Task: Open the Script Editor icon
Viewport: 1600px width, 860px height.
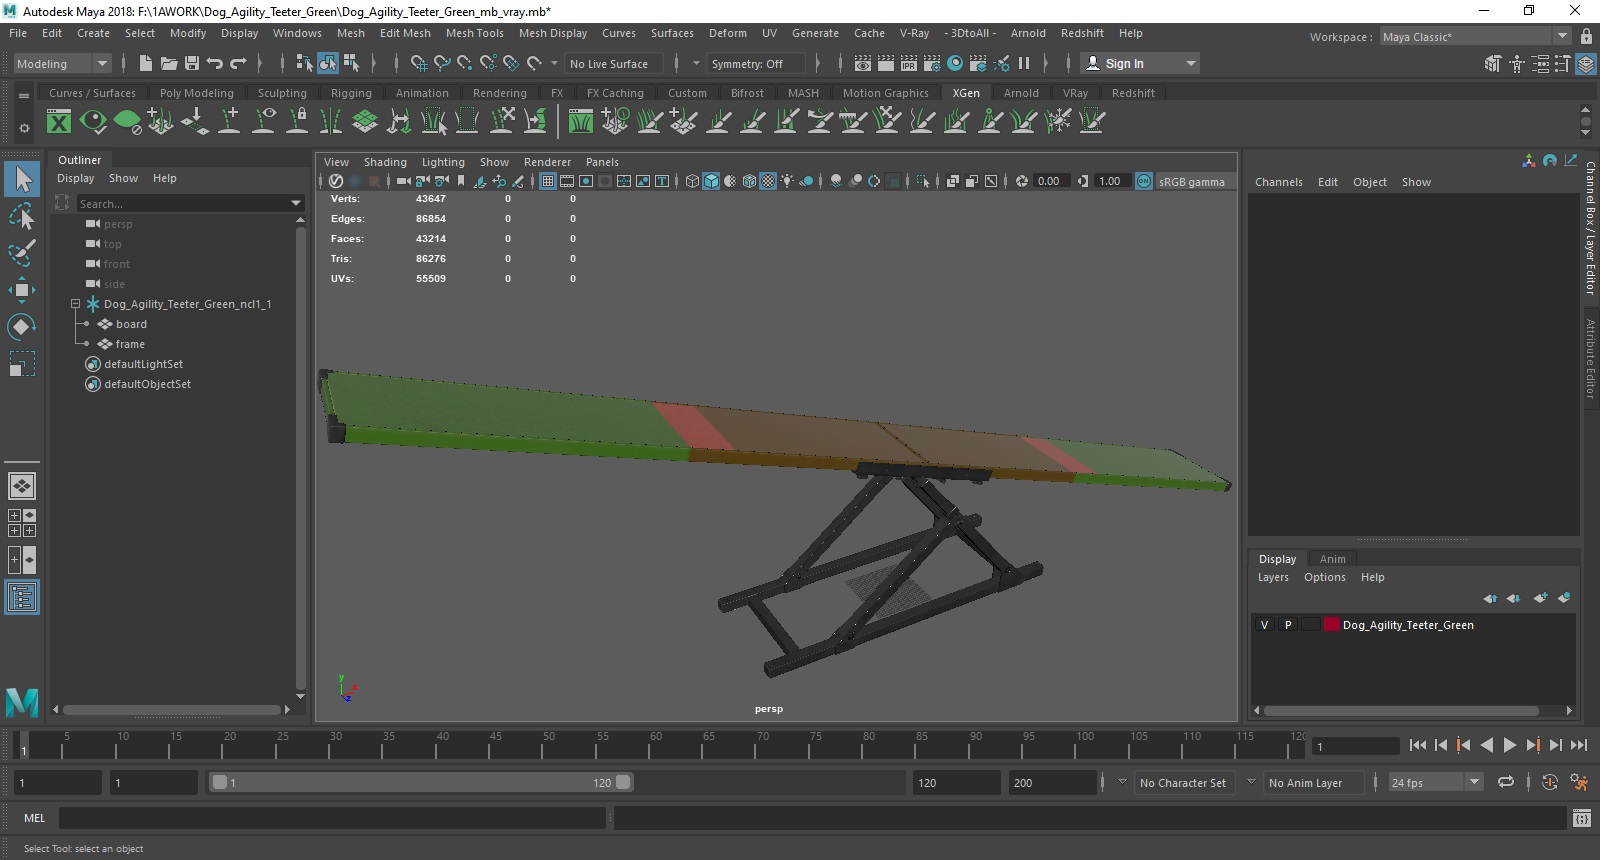Action: click(x=1581, y=818)
